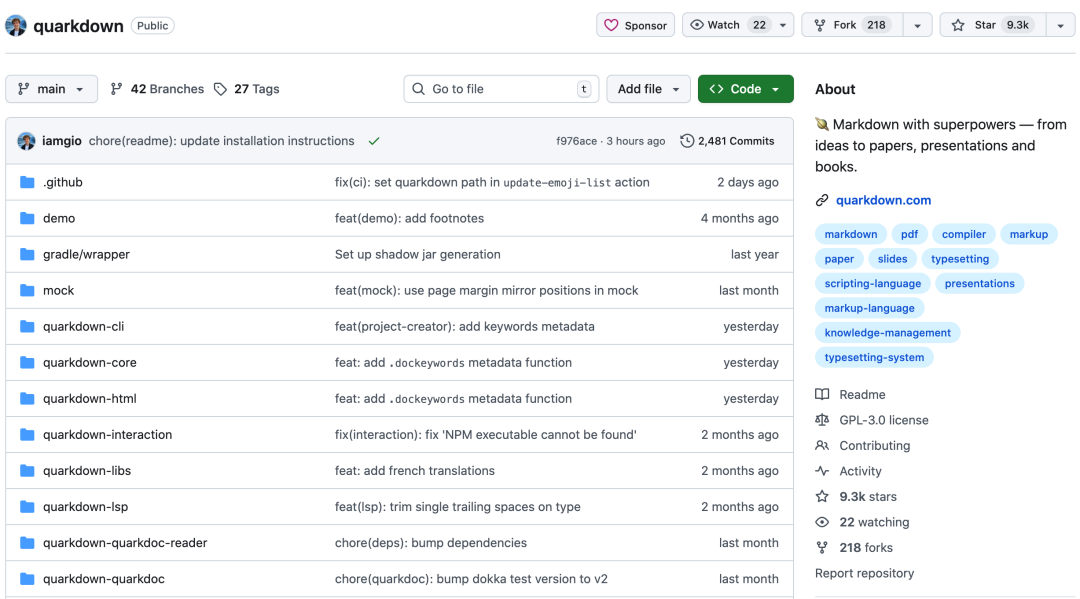
Task: Click the folder icon beside quarkdown-interaction
Action: click(27, 434)
